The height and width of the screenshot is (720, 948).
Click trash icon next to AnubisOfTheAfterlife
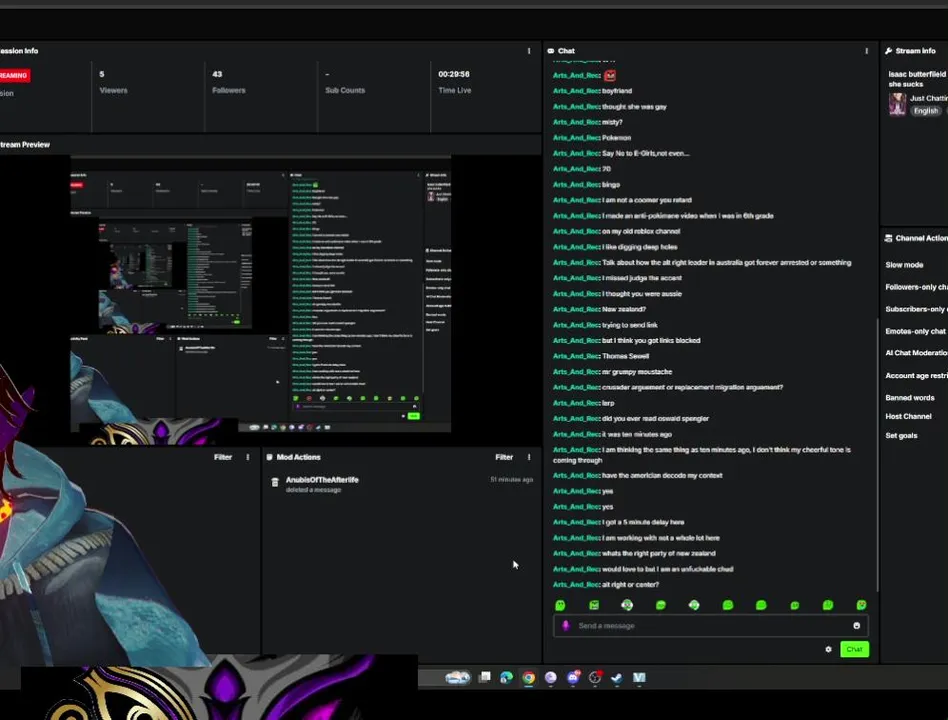[x=275, y=482]
